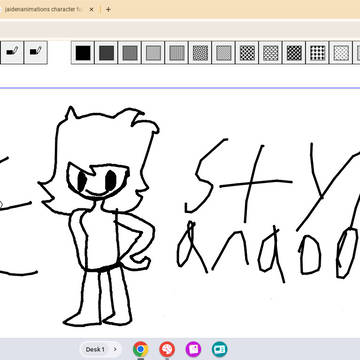Select the dark gray fill swatch

point(106,53)
